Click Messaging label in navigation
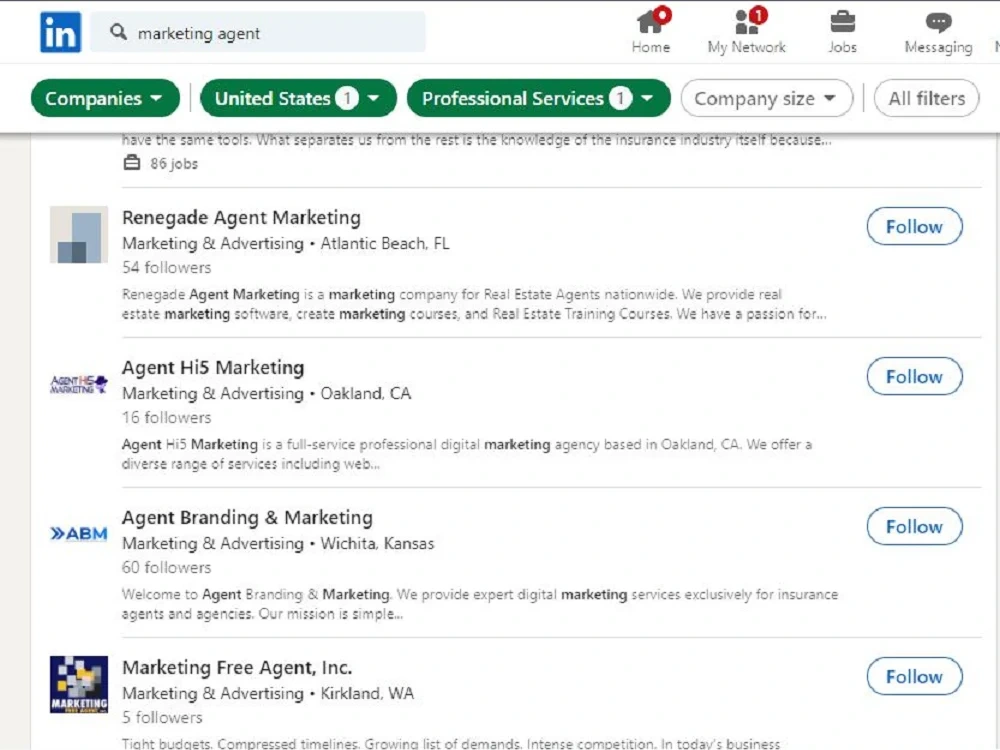 coord(938,47)
